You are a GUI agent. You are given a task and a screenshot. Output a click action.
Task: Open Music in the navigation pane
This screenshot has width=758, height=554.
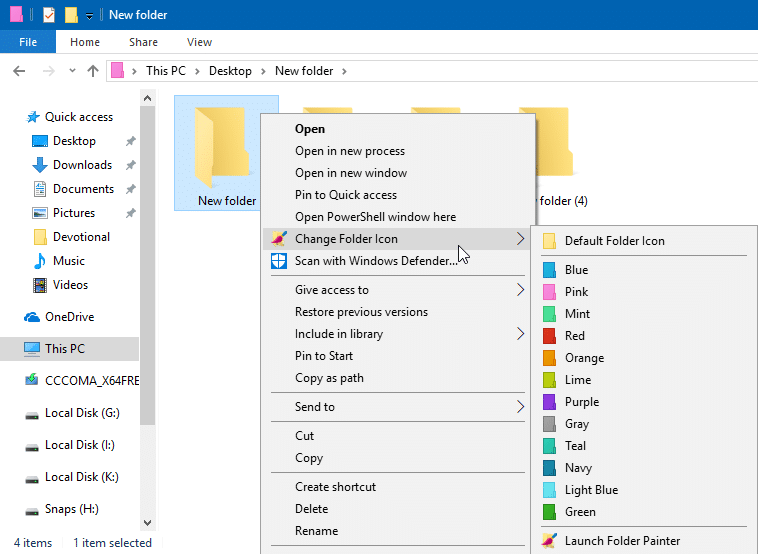(59, 261)
